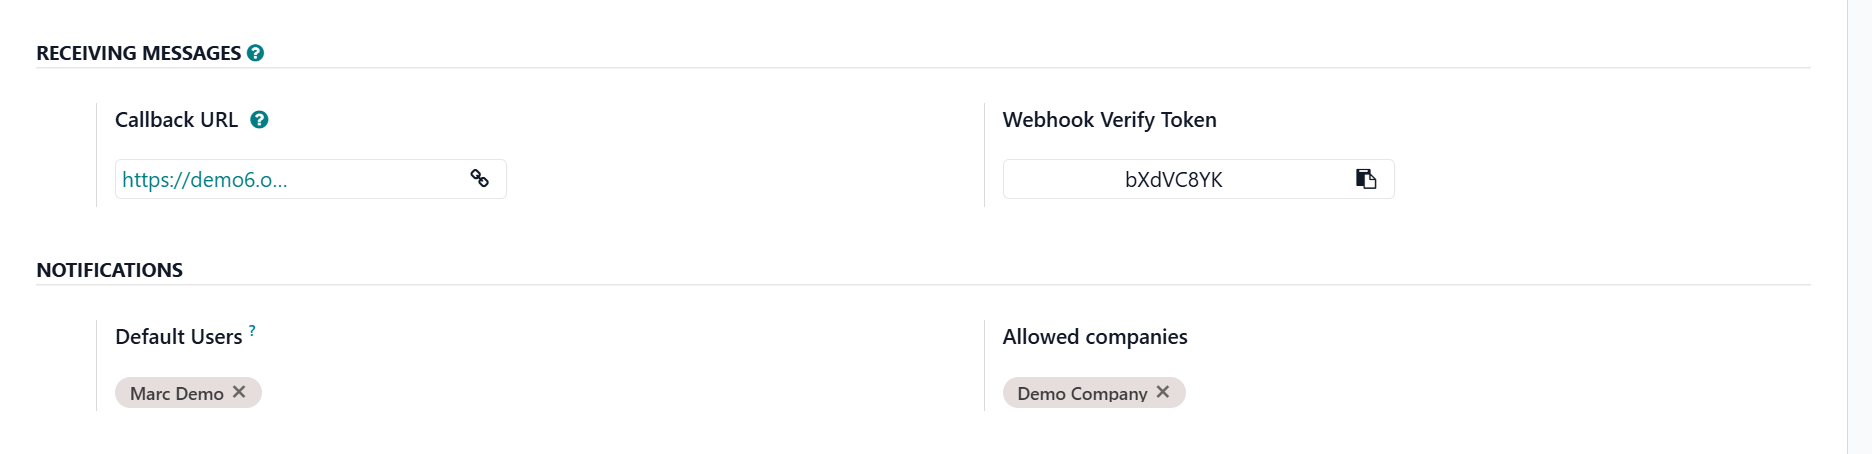This screenshot has width=1872, height=454.
Task: Click the Default Users label
Action: click(x=178, y=337)
